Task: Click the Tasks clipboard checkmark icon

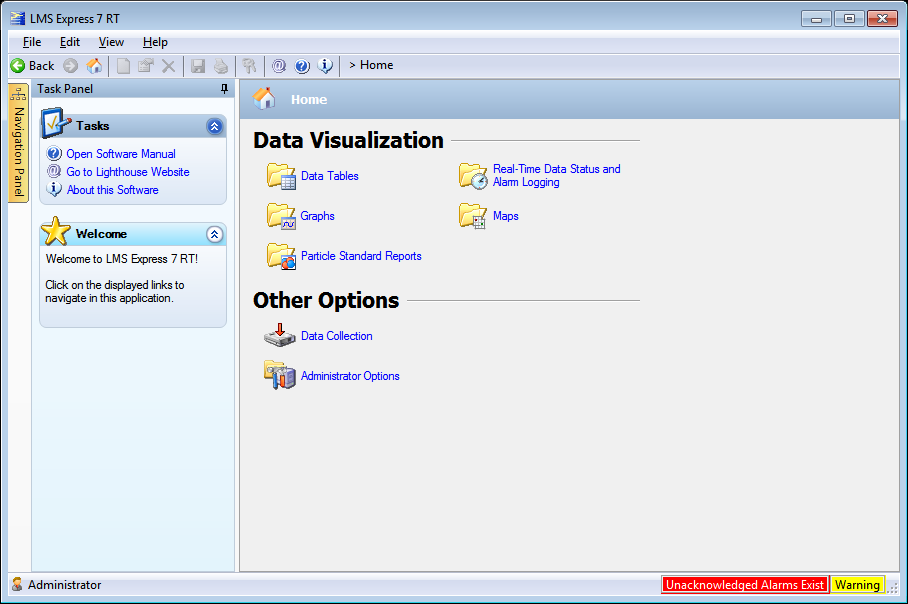Action: click(x=56, y=122)
